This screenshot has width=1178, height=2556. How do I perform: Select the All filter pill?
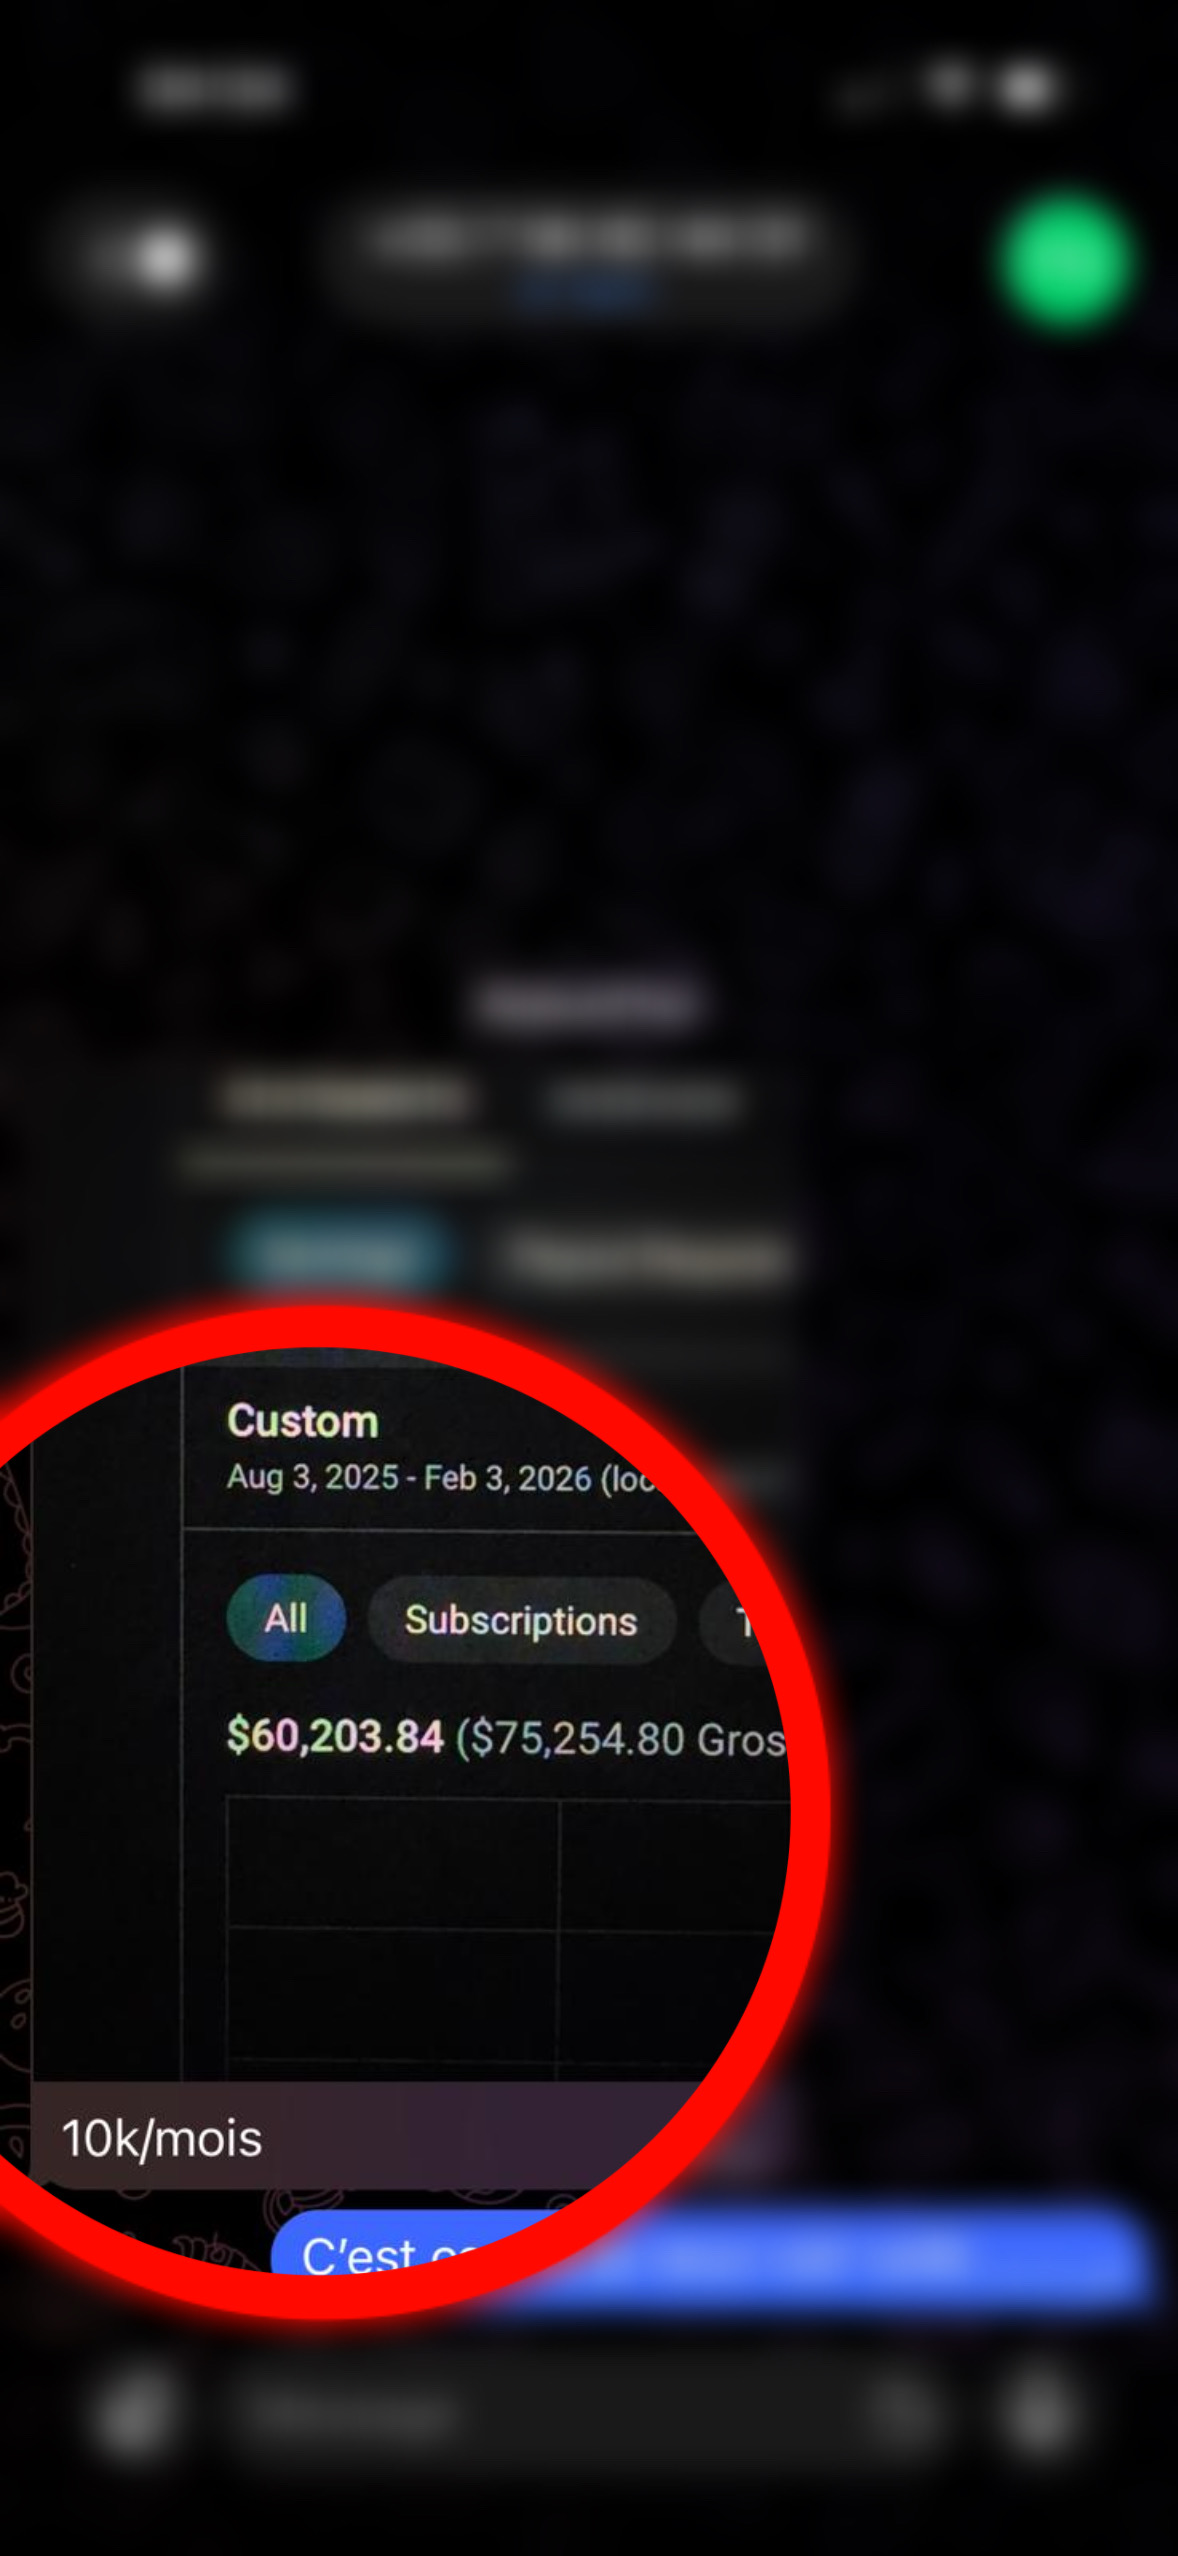(286, 1618)
